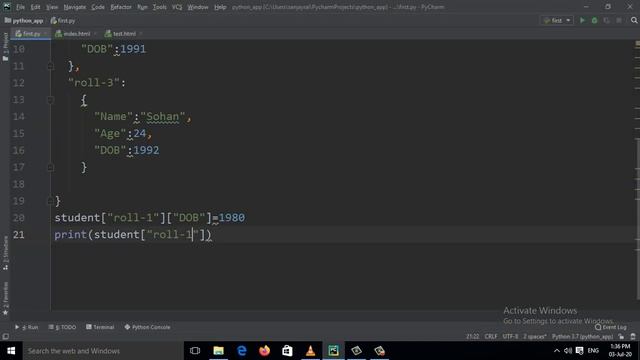The height and width of the screenshot is (360, 640).
Task: Click the 'Search the web and Windows' box
Action: click(x=103, y=351)
